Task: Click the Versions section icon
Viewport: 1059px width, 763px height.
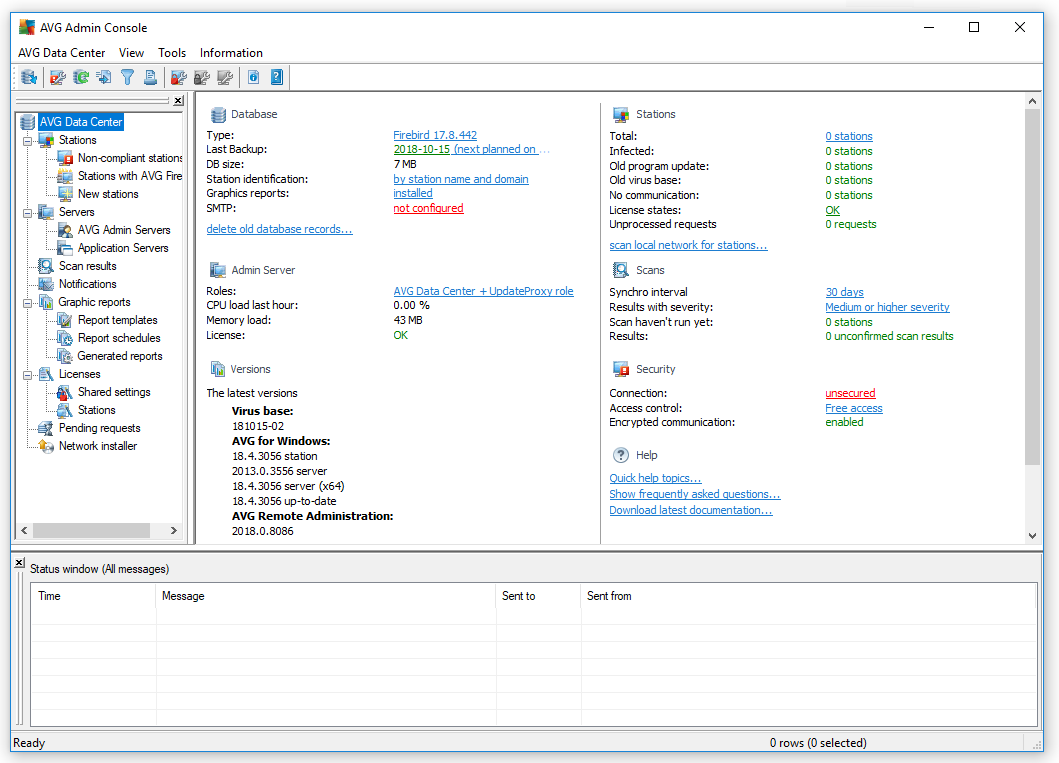Action: pos(217,369)
